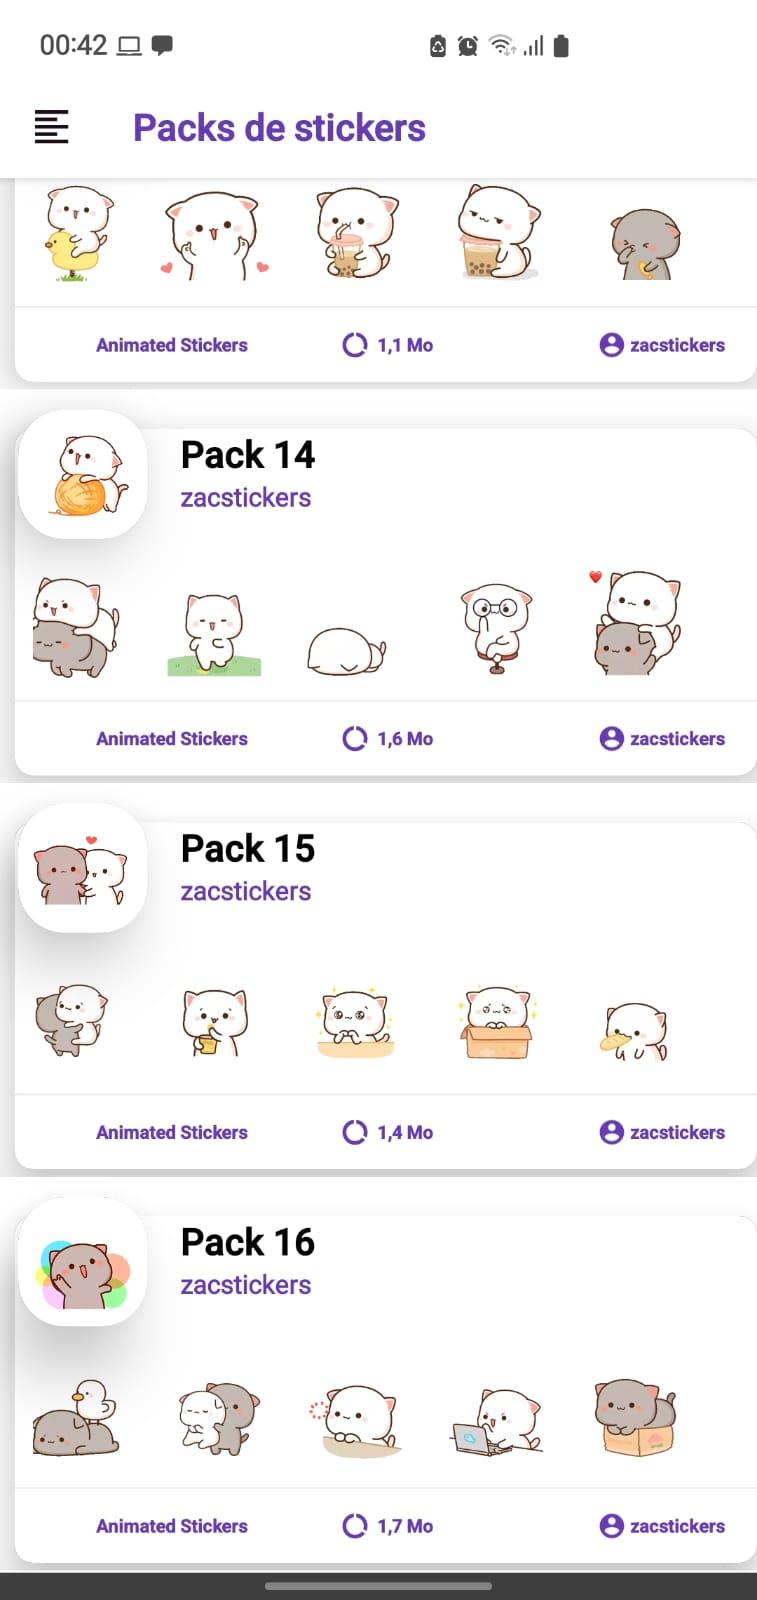
Task: Tap the Pack 14 yarn ball cat icon
Action: click(83, 474)
